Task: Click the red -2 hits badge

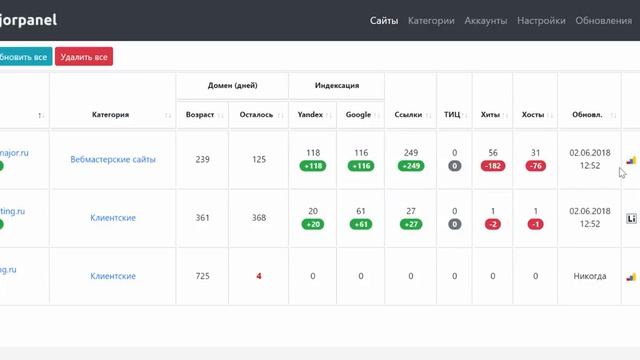Action: pos(493,224)
